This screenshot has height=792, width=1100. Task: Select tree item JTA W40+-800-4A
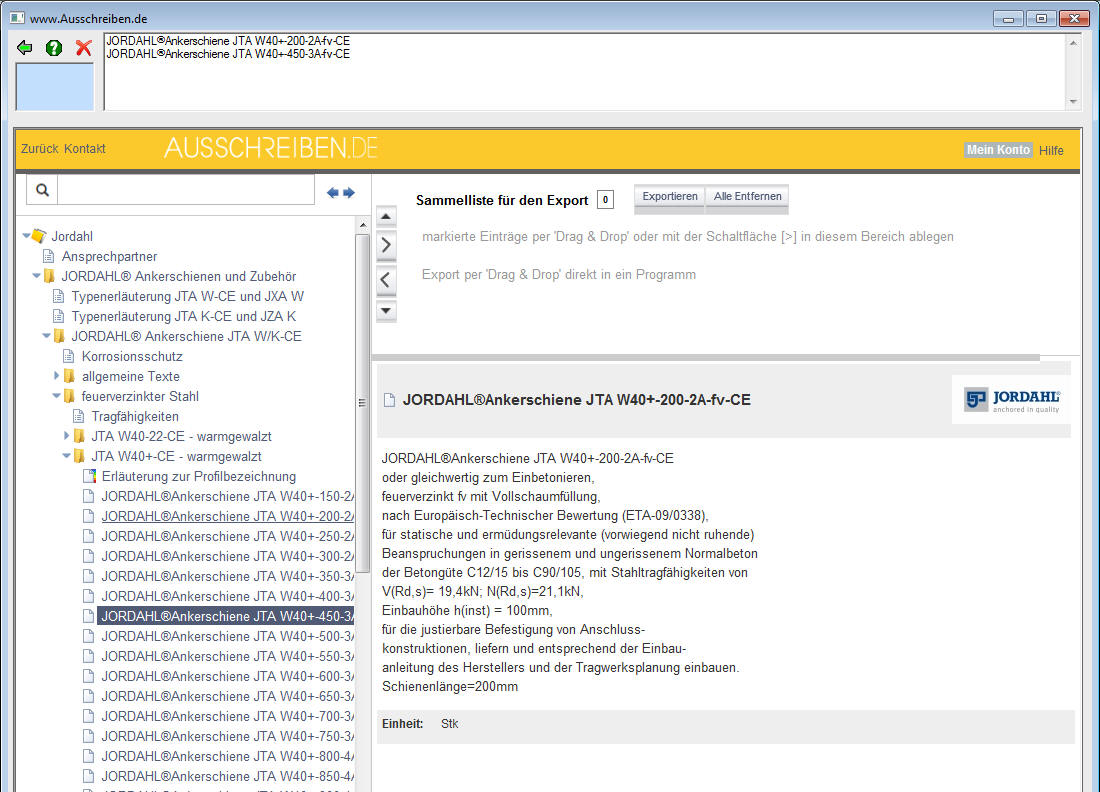point(227,756)
